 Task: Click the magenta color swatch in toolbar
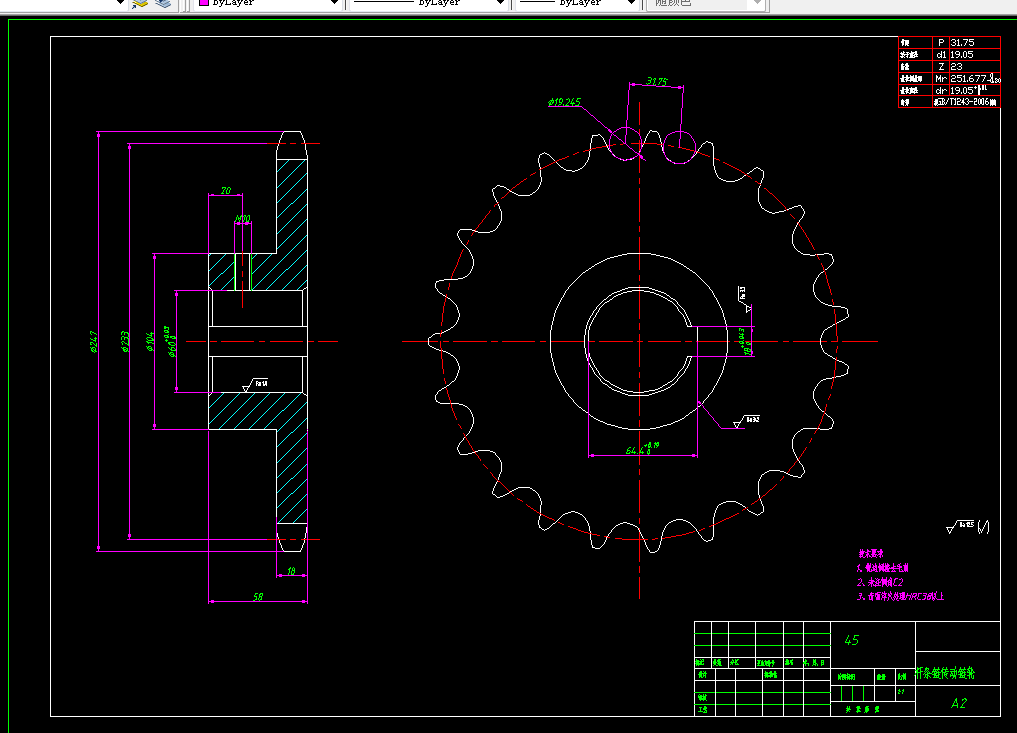pyautogui.click(x=204, y=3)
